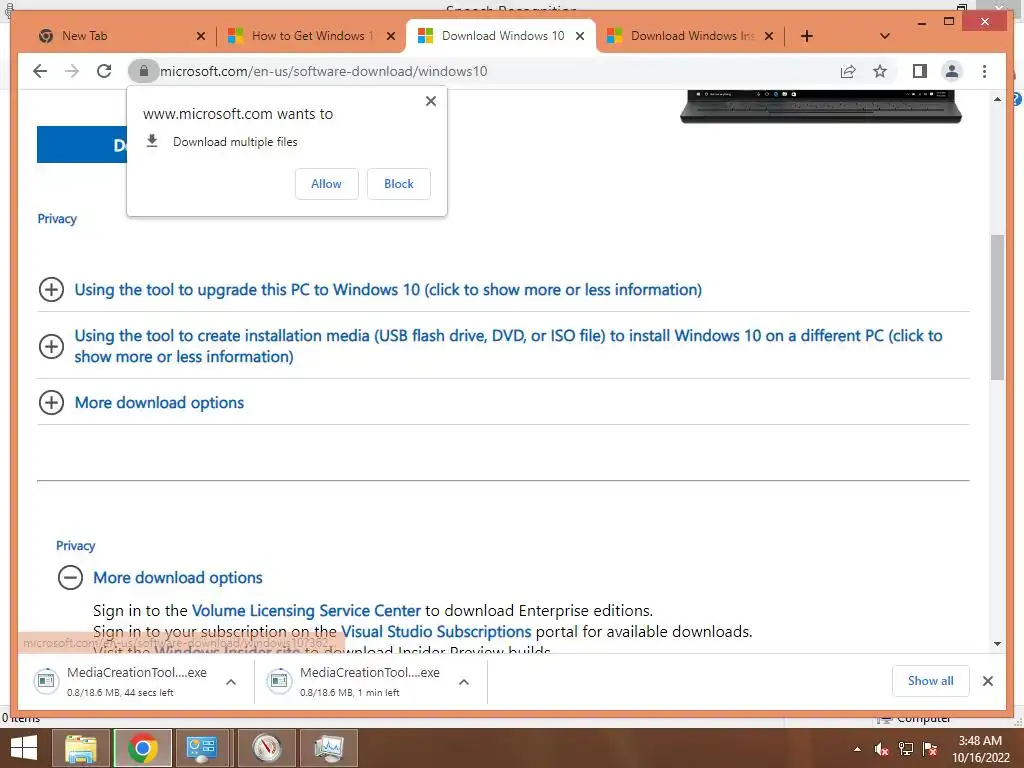The image size is (1024, 768).
Task: Expand 'create installation media' section
Action: [x=490, y=346]
